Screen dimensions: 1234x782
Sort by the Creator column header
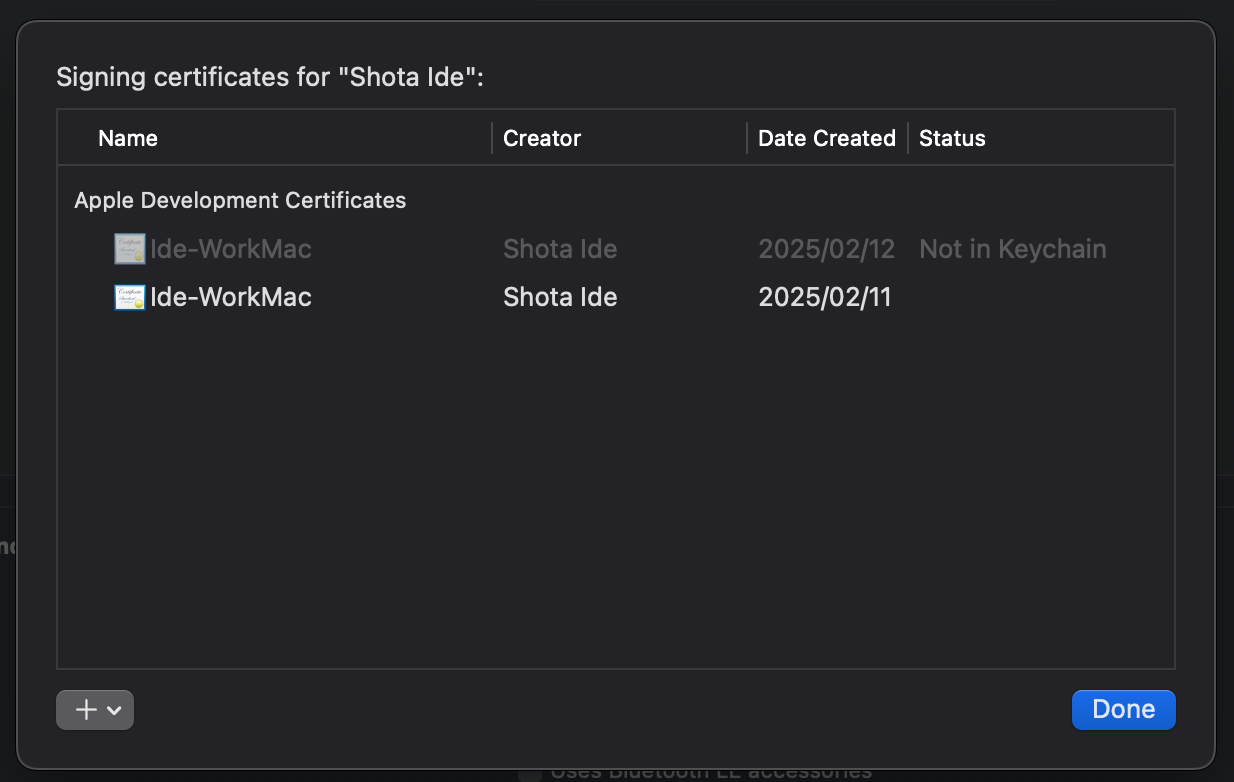click(x=542, y=138)
